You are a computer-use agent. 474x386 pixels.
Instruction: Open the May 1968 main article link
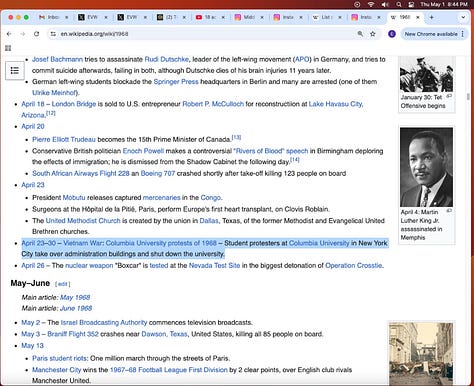[x=75, y=297]
